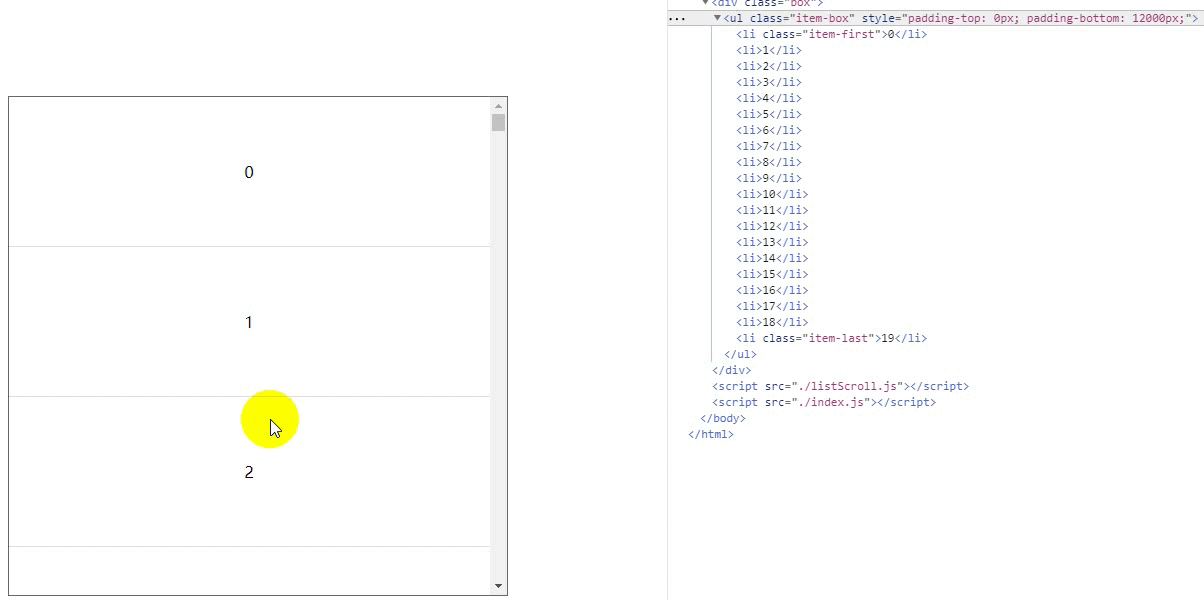The width and height of the screenshot is (1204, 600).
Task: Click the ellipsis beside the ul line
Action: point(677,18)
